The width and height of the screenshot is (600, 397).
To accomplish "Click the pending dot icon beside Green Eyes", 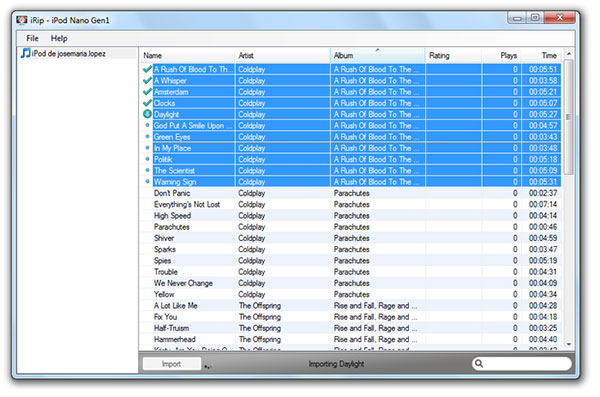I will pos(147,136).
